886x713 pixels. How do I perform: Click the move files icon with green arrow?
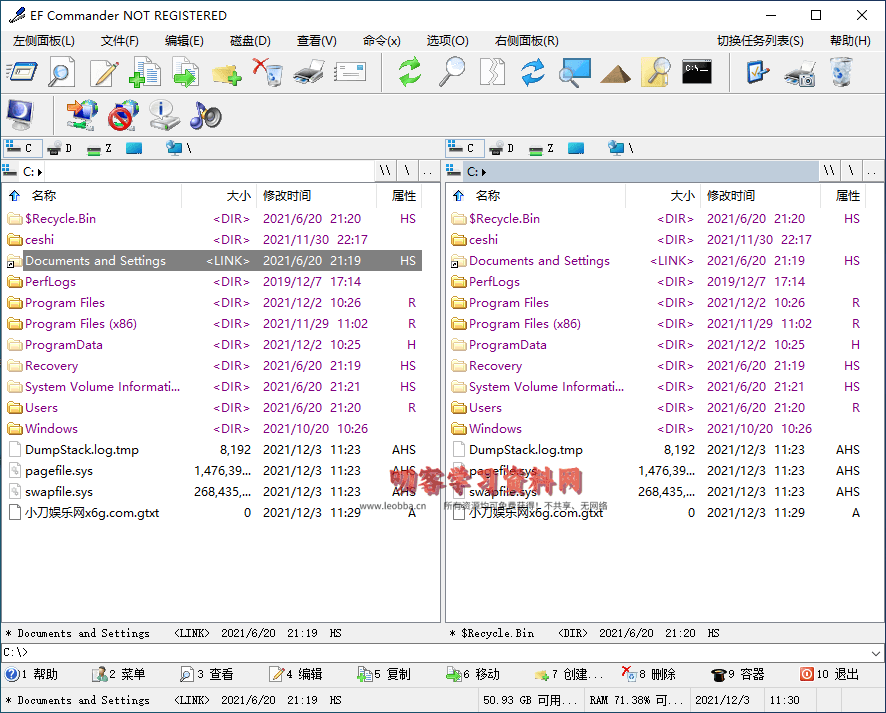pyautogui.click(x=185, y=73)
